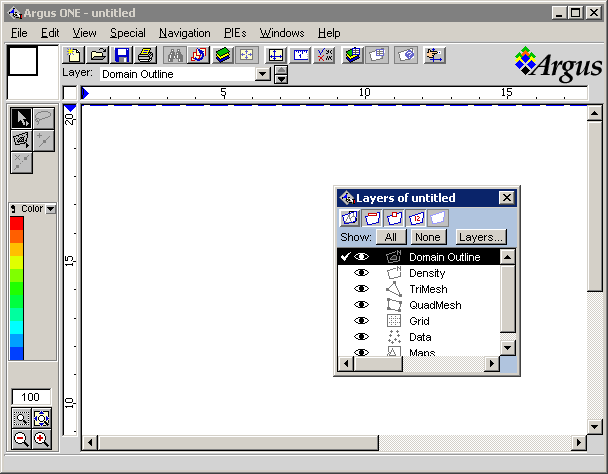The height and width of the screenshot is (474, 608).
Task: Open the Layer dropdown list
Action: 263,74
